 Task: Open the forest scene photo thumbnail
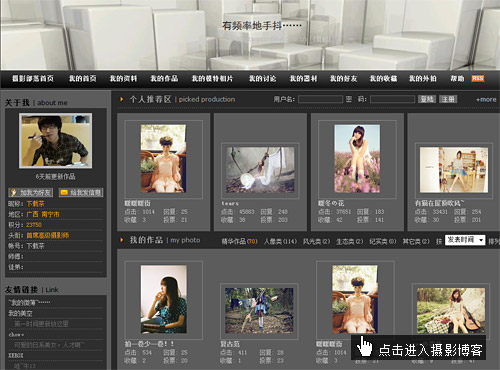[x=259, y=311]
